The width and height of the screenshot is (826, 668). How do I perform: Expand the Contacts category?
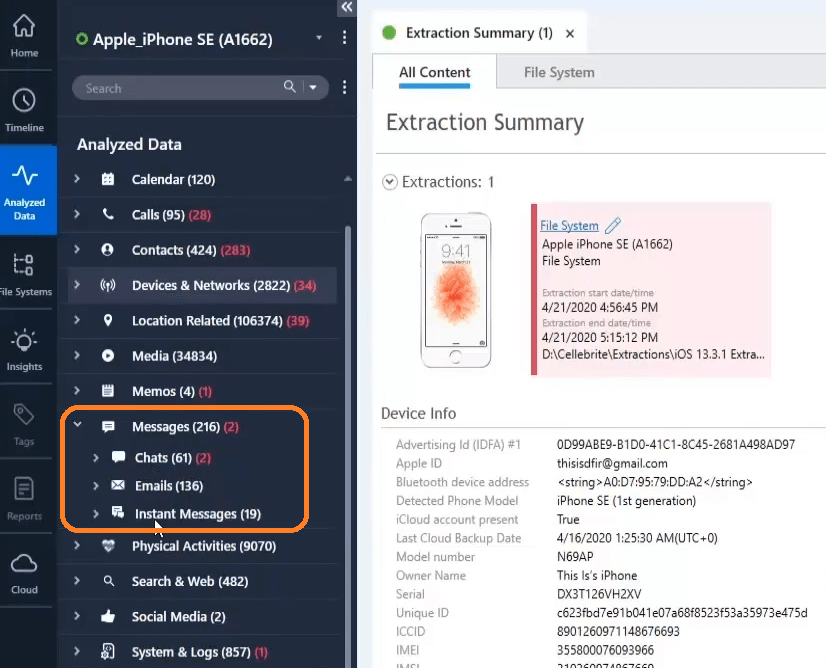pyautogui.click(x=77, y=249)
